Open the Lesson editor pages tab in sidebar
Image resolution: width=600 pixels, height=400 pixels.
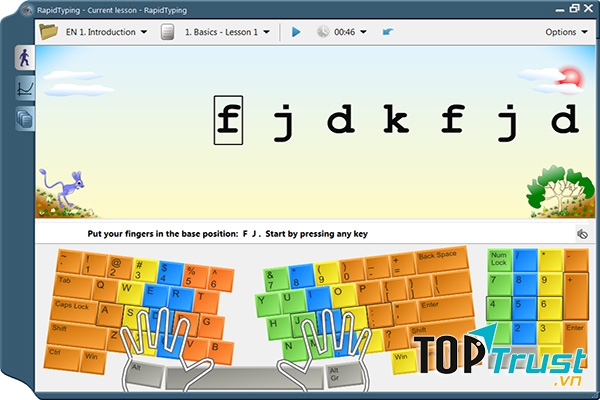tap(25, 119)
